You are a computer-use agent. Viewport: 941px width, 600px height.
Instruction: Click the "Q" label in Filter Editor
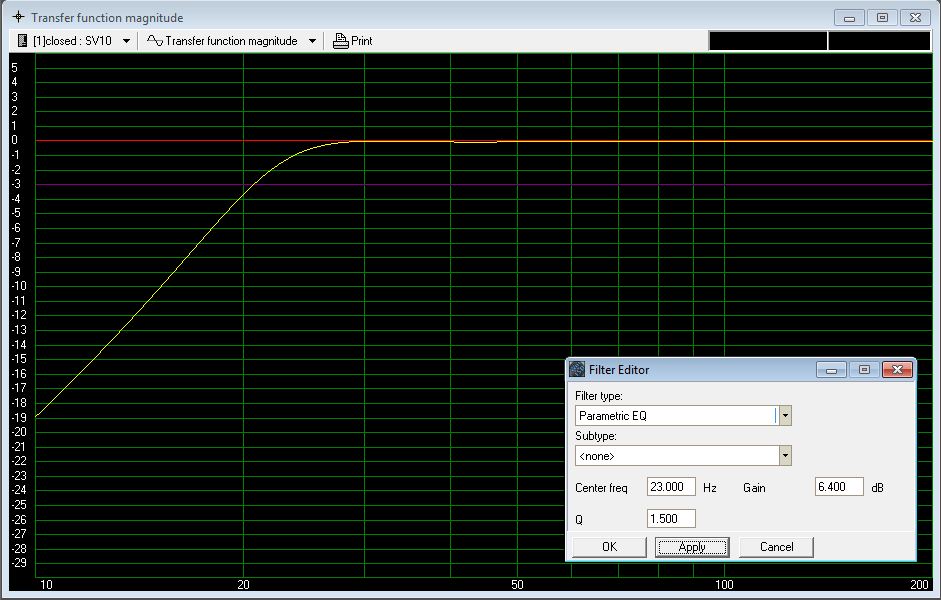[x=579, y=520]
